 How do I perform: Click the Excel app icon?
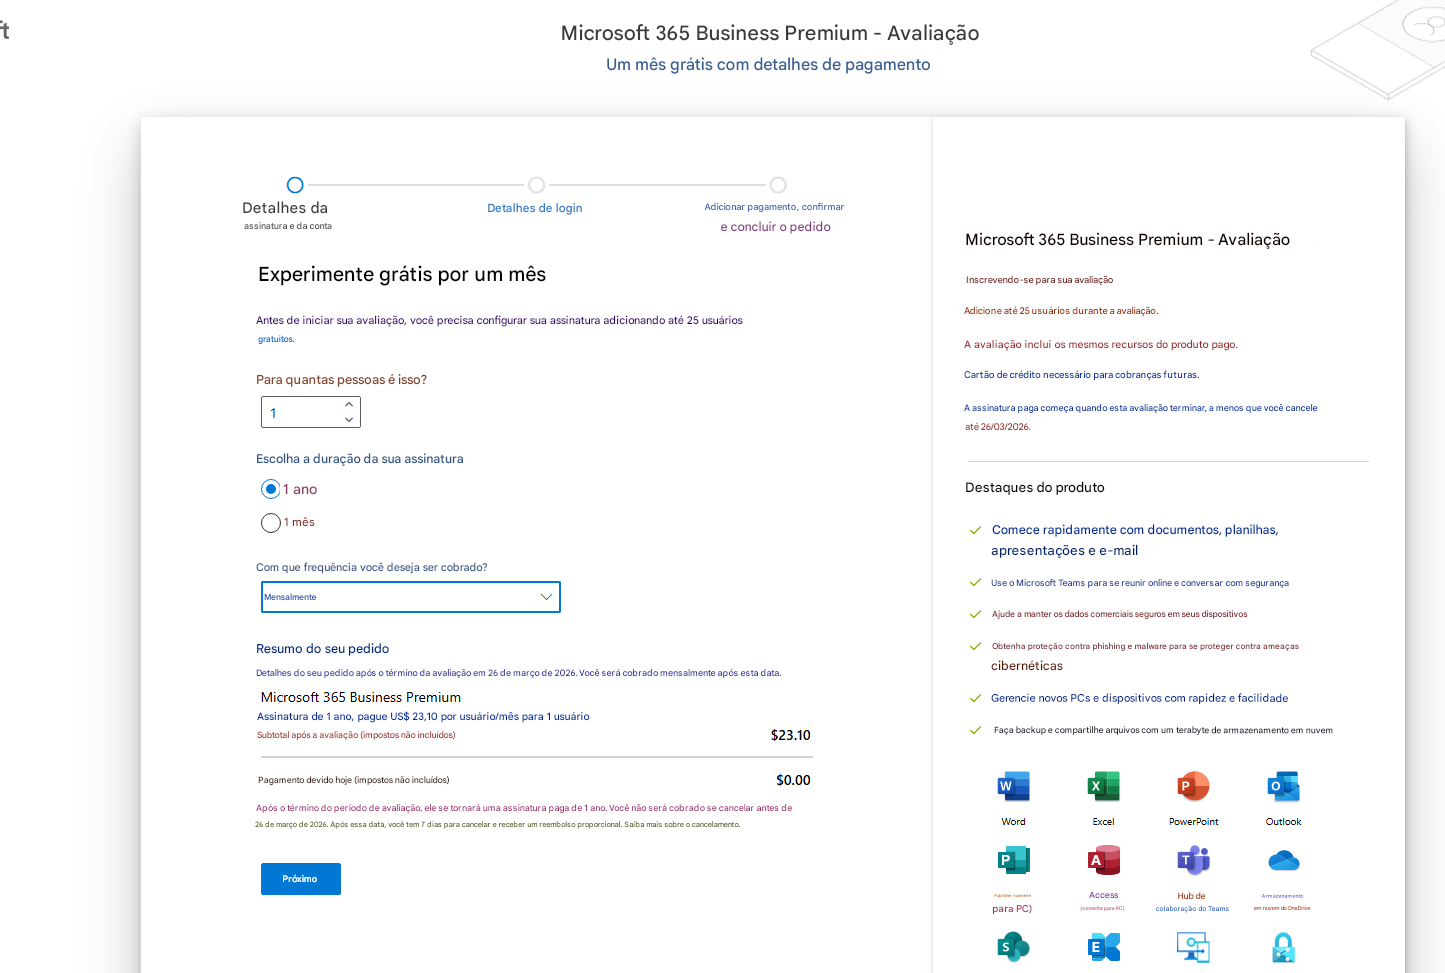pos(1104,786)
